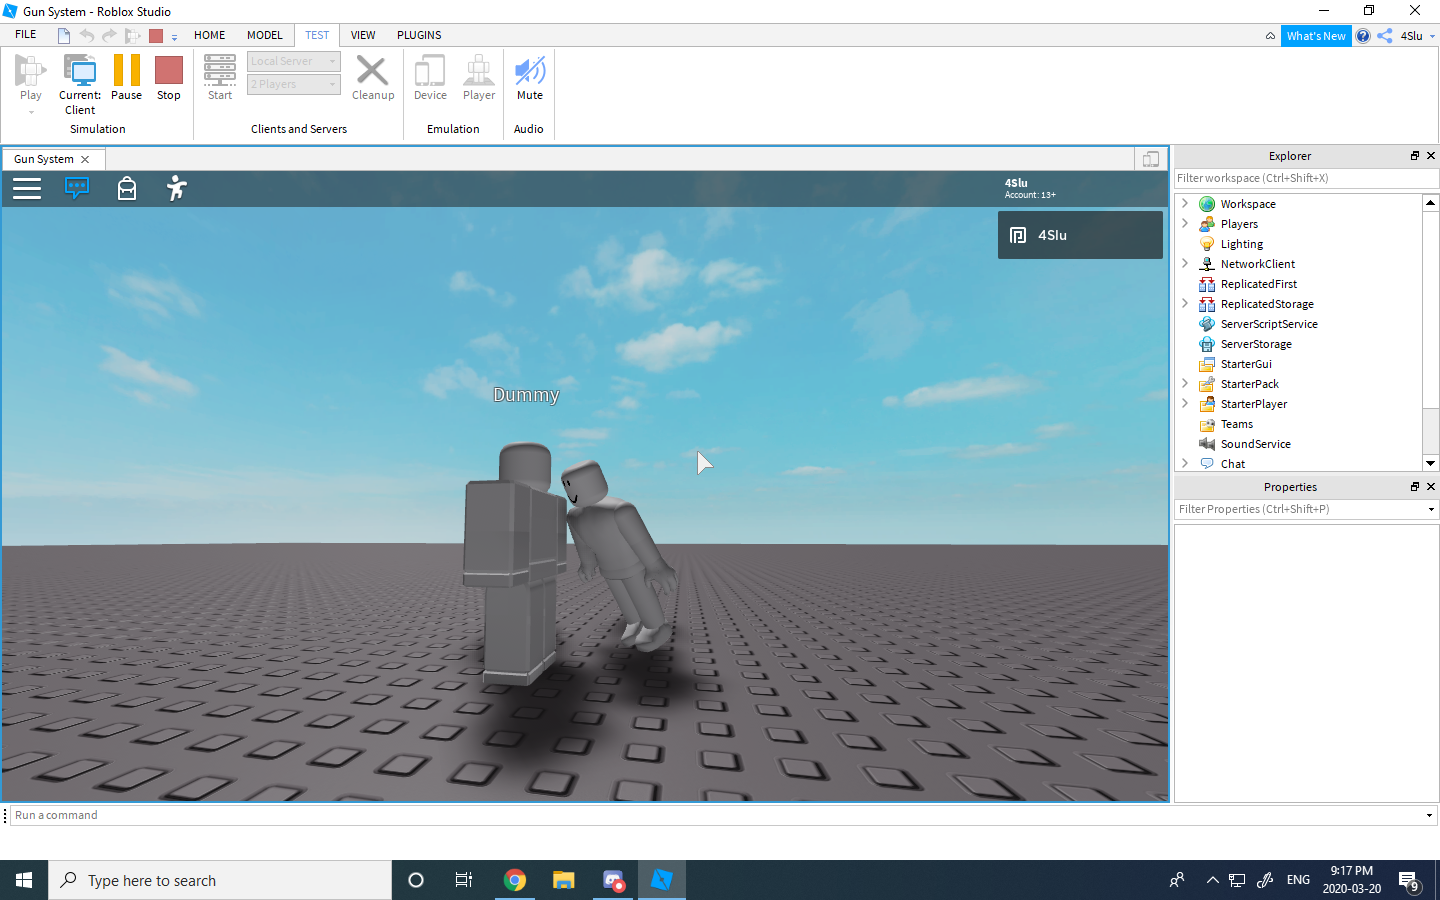Expand the Players tree node
This screenshot has height=900, width=1440.
1185,223
